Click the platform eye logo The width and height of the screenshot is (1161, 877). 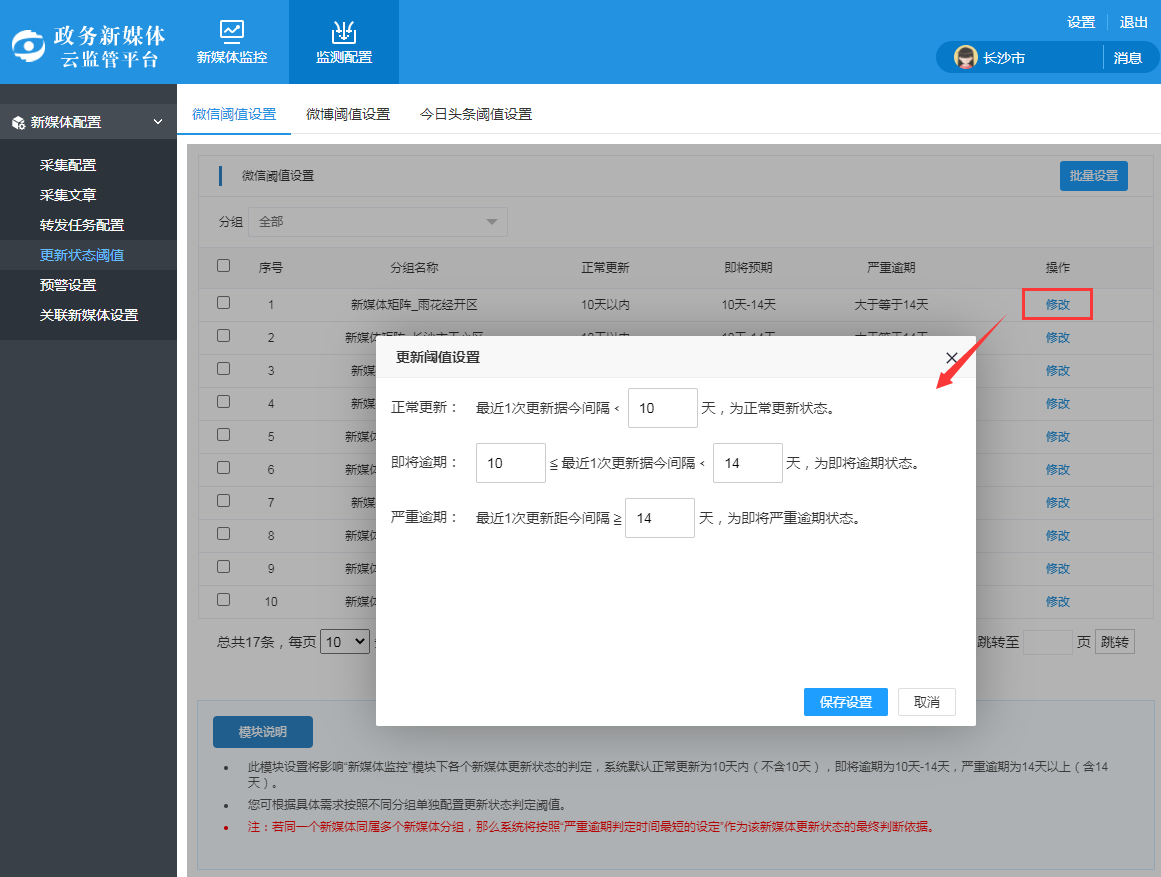click(29, 46)
